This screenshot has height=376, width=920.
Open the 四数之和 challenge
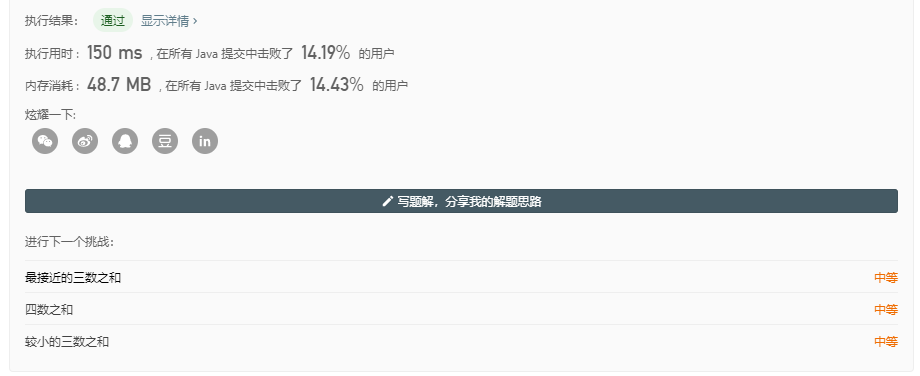tap(49, 309)
